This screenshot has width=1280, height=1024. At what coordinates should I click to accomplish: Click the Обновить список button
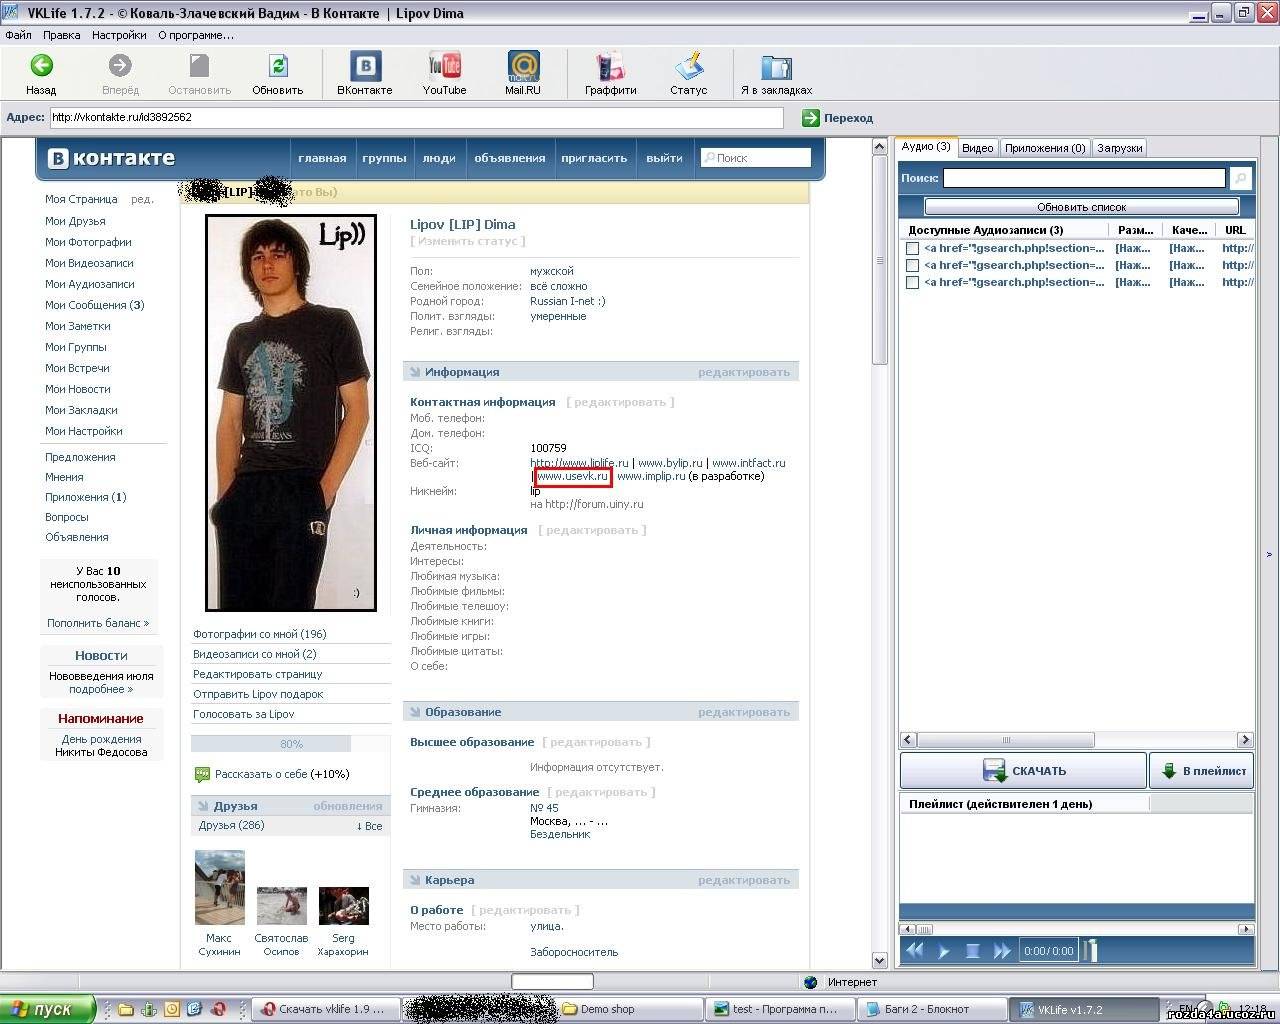(x=1082, y=207)
